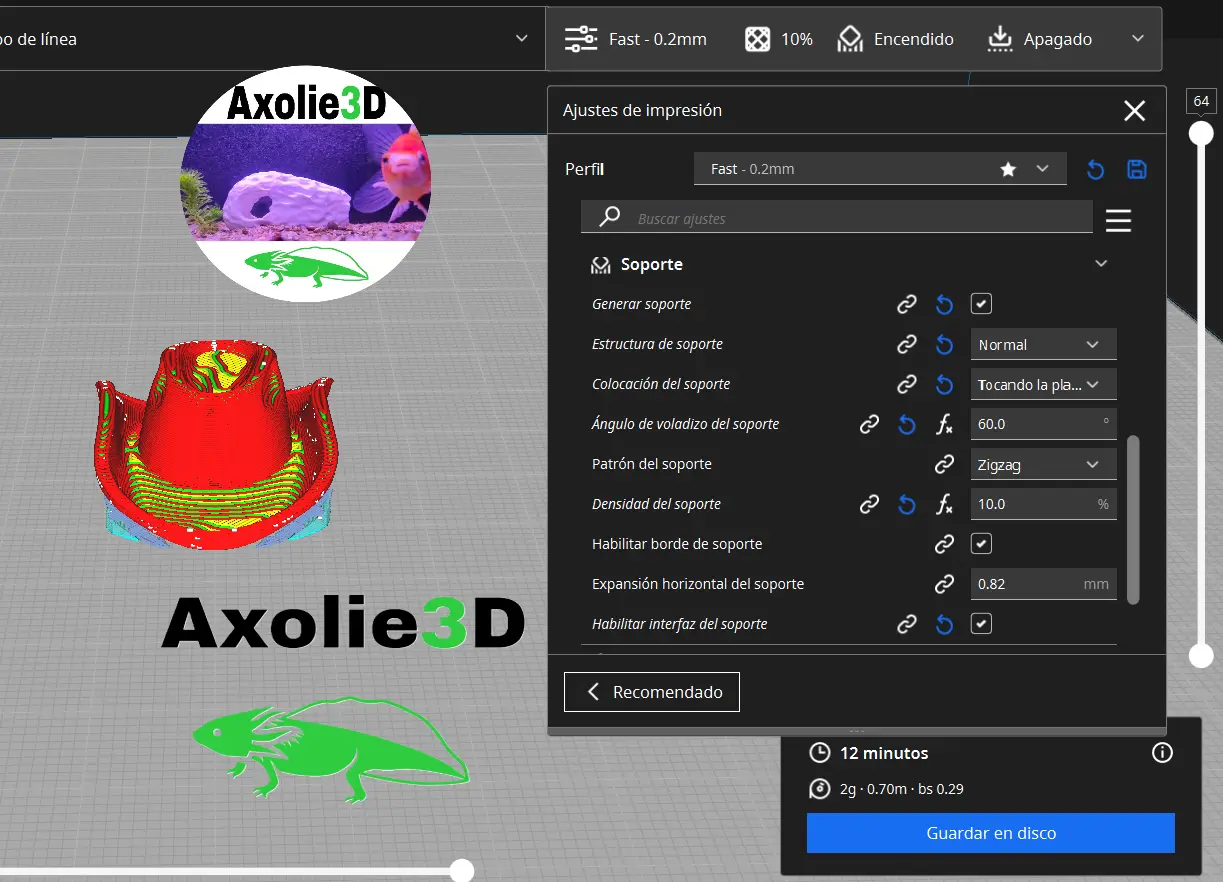This screenshot has width=1223, height=882.
Task: Click the link icon for Ángulo de voladizo
Action: pos(870,424)
